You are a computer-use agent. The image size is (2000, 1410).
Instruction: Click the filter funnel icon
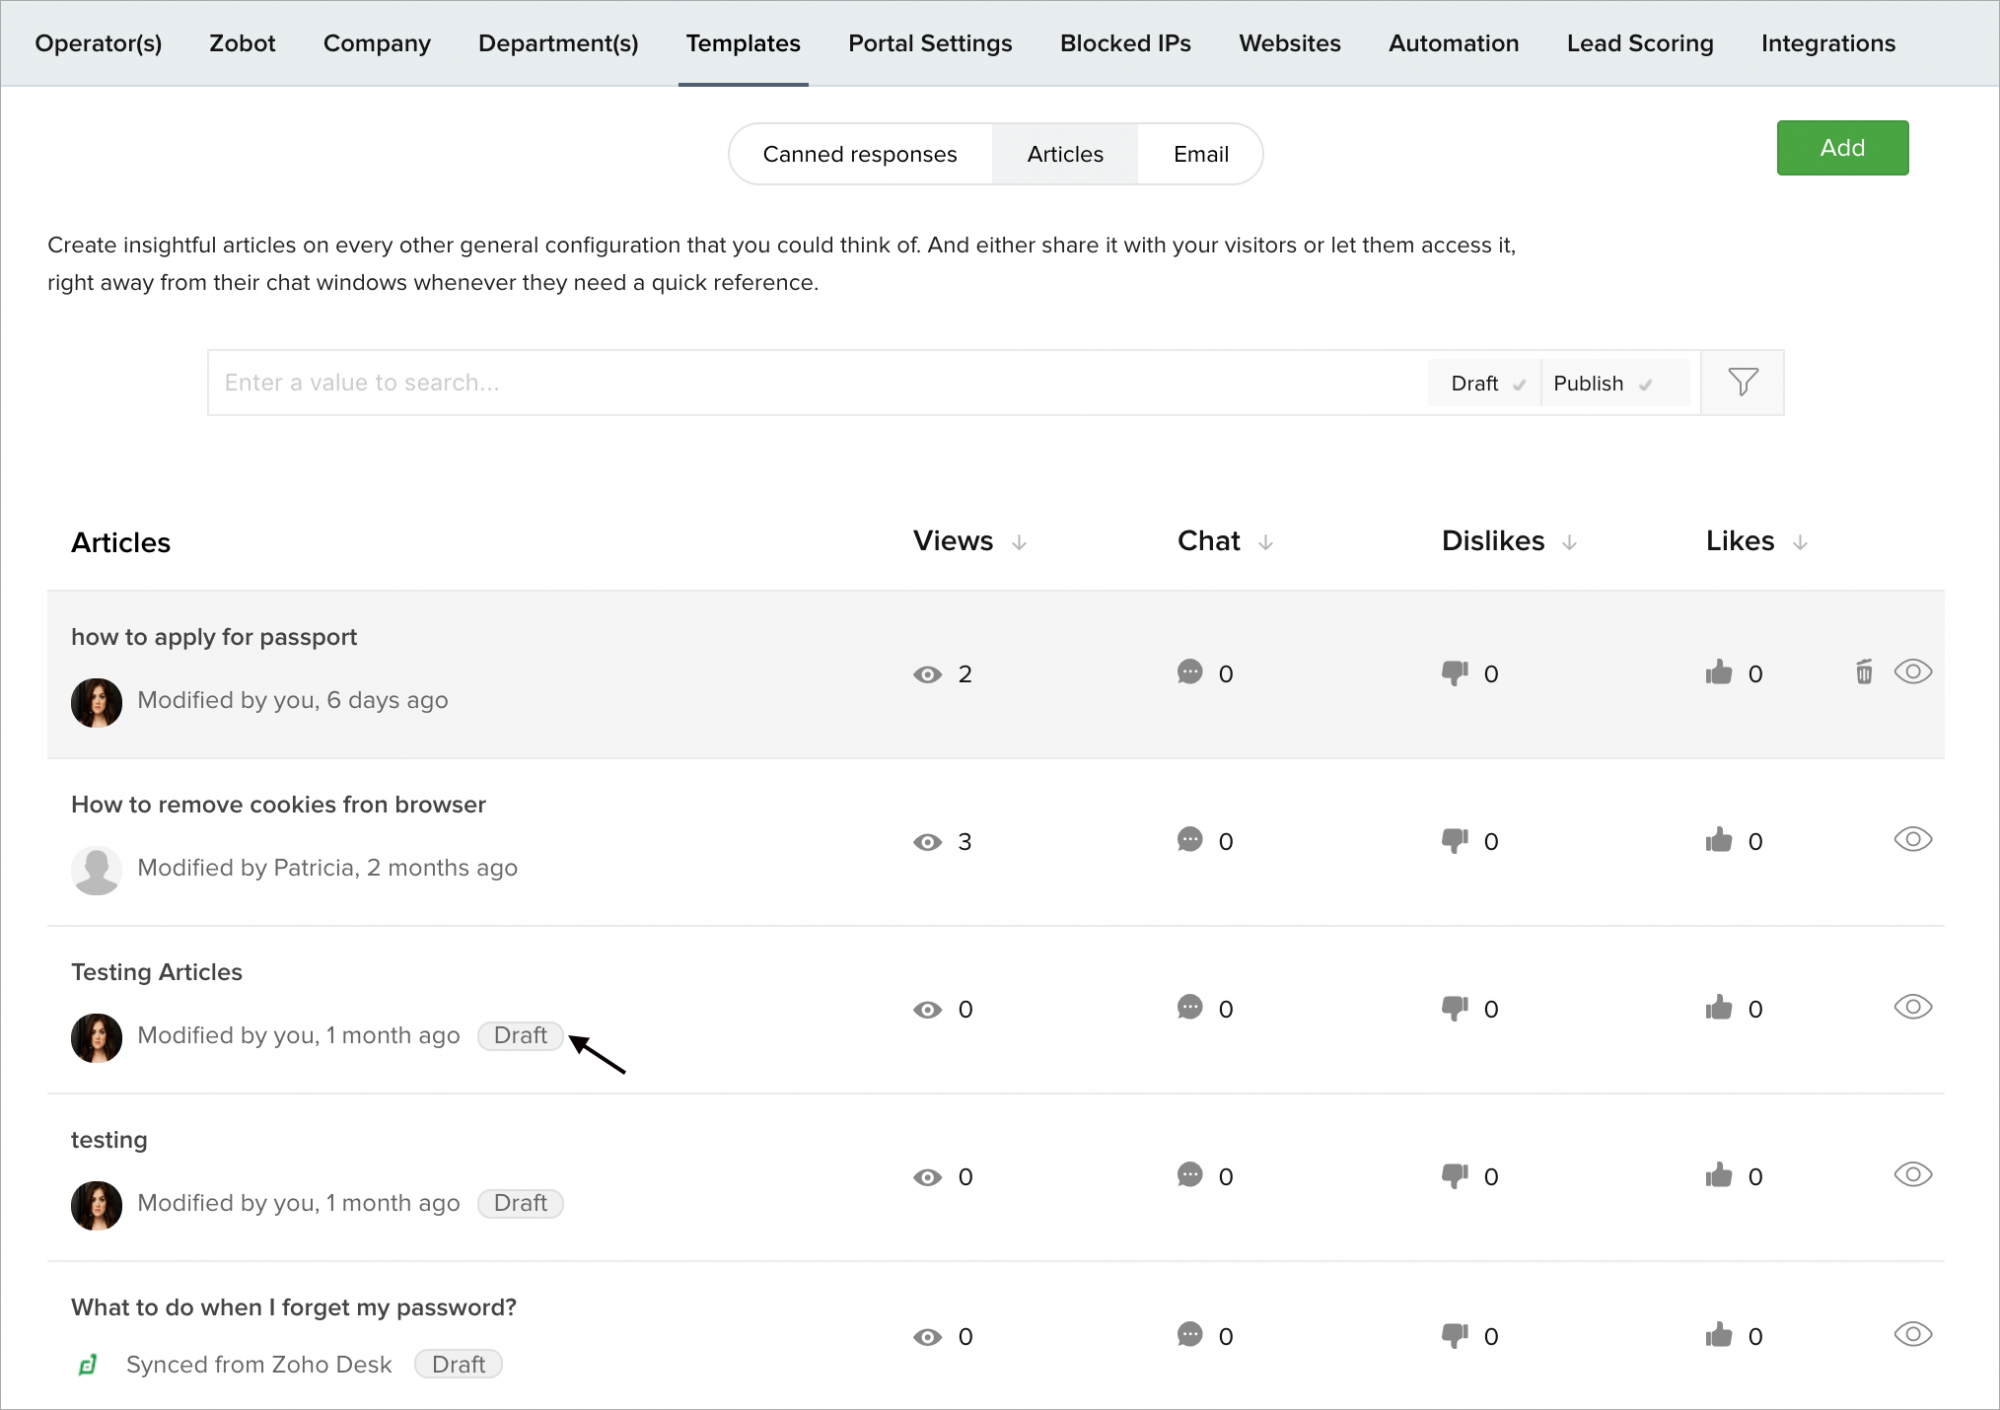coord(1742,382)
